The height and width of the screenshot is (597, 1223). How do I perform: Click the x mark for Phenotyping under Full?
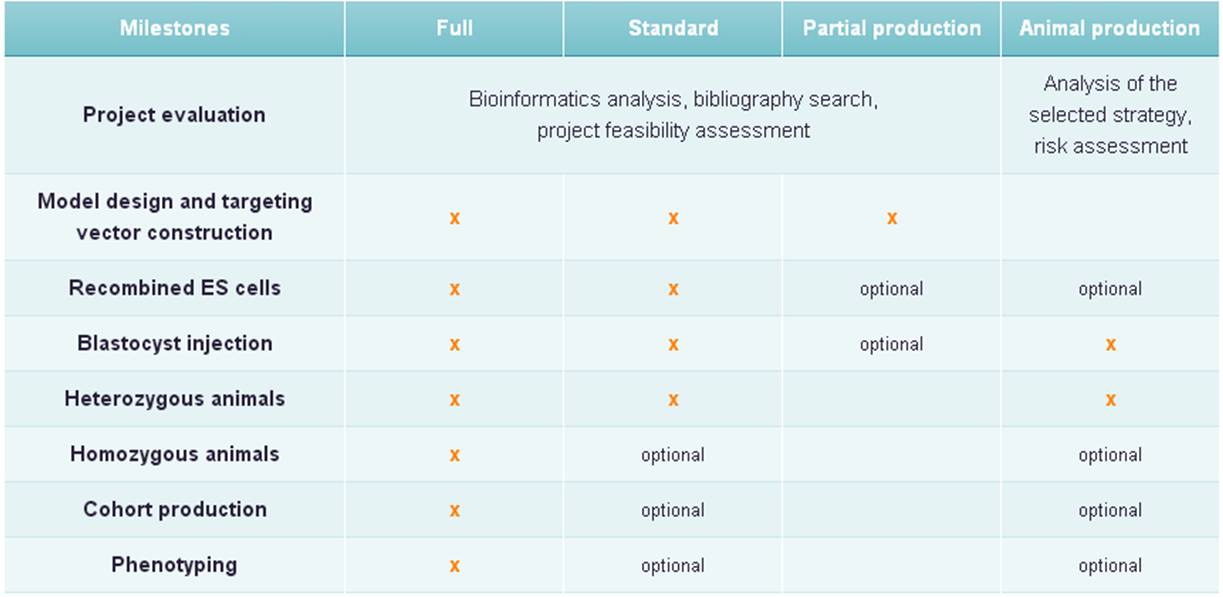coord(455,566)
